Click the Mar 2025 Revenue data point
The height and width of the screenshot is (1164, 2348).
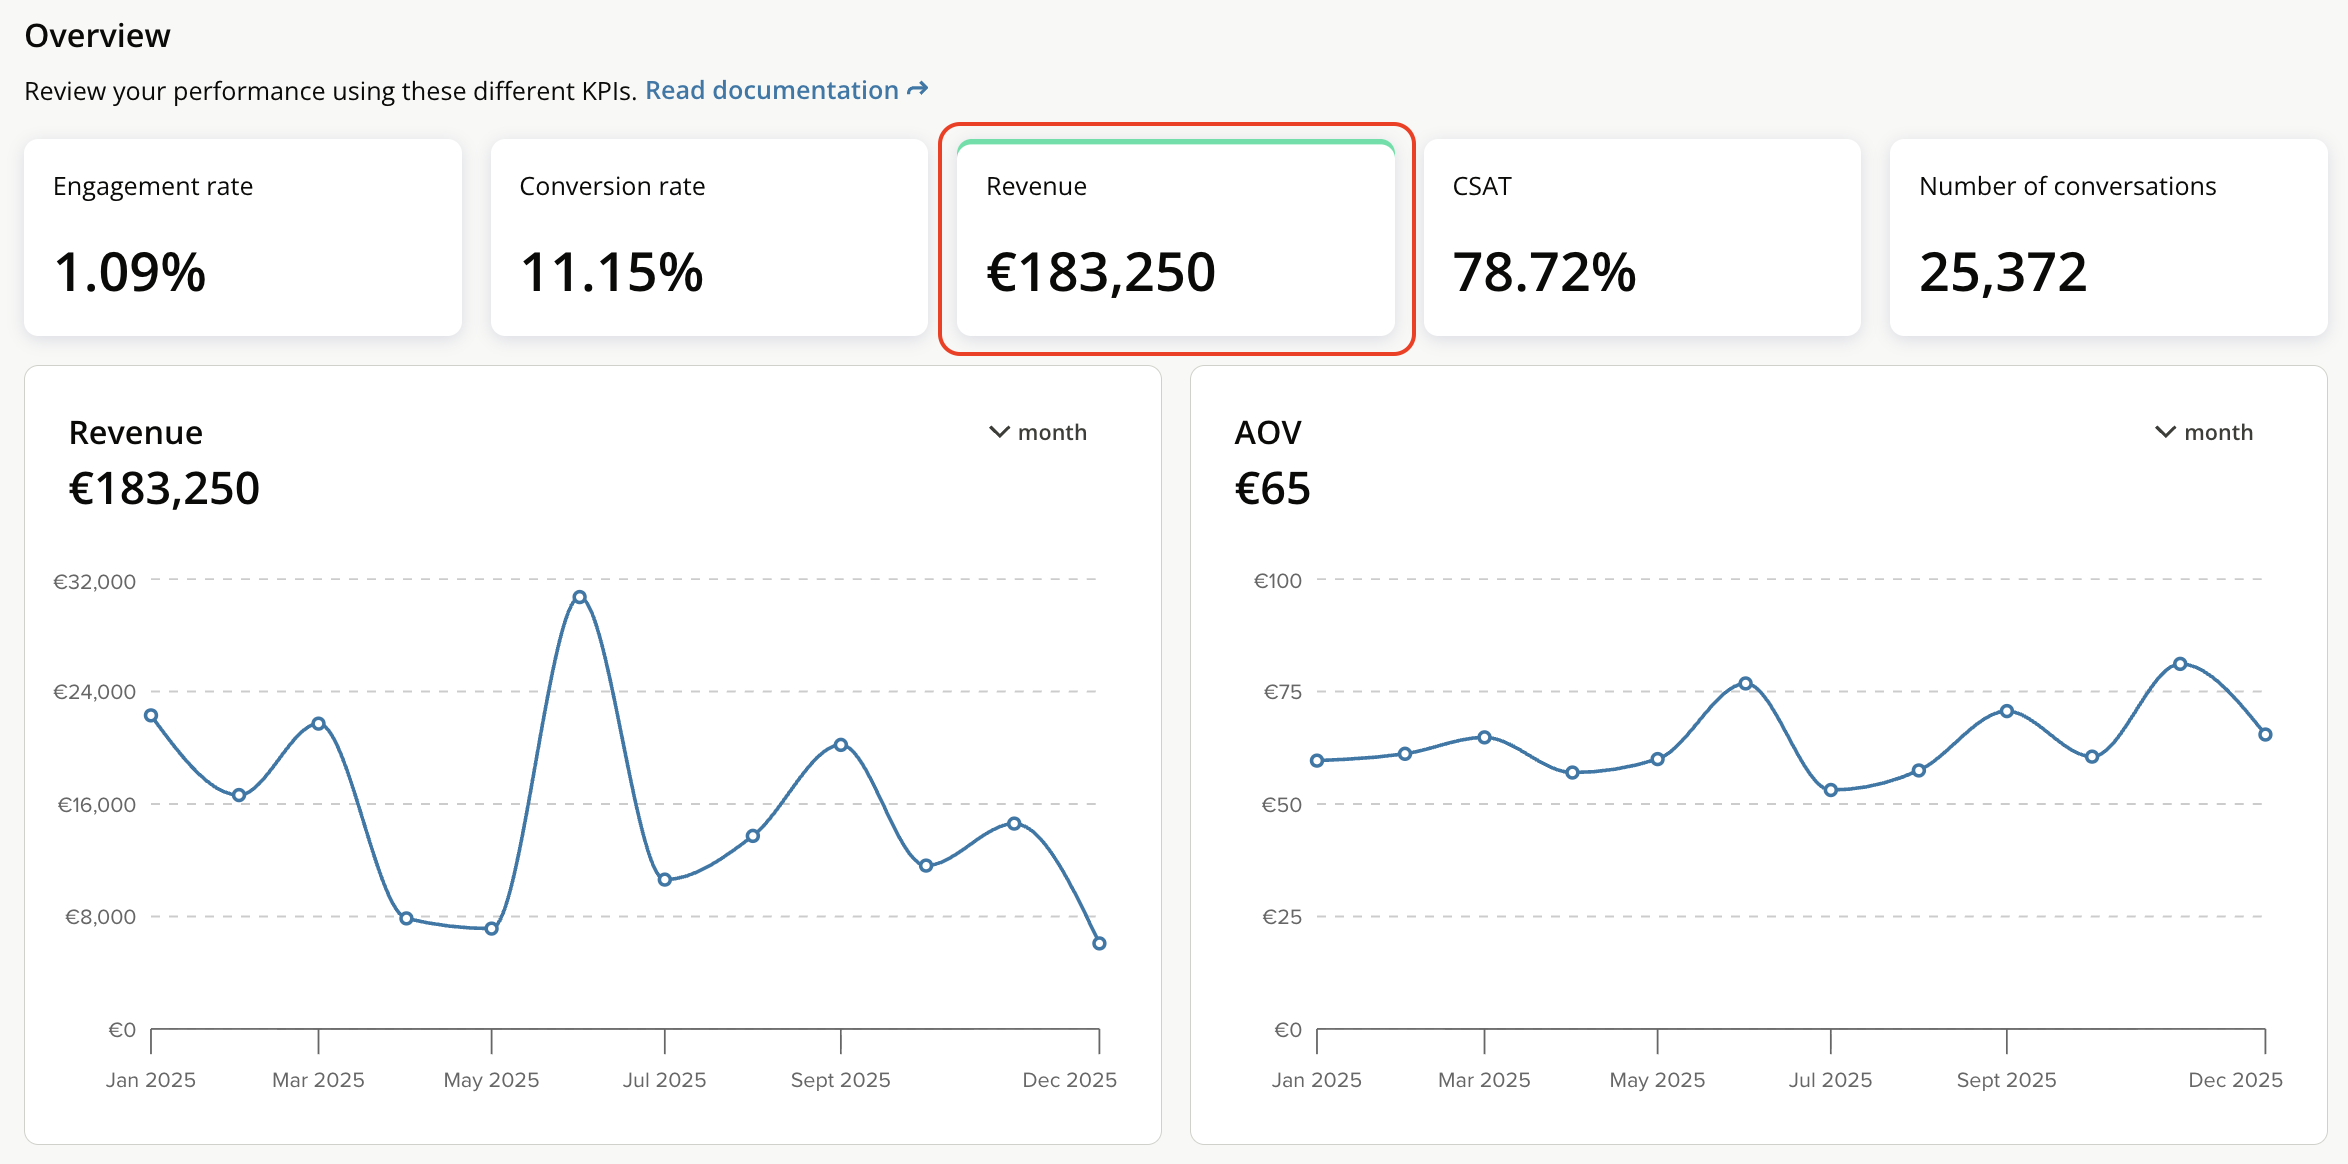pos(318,723)
